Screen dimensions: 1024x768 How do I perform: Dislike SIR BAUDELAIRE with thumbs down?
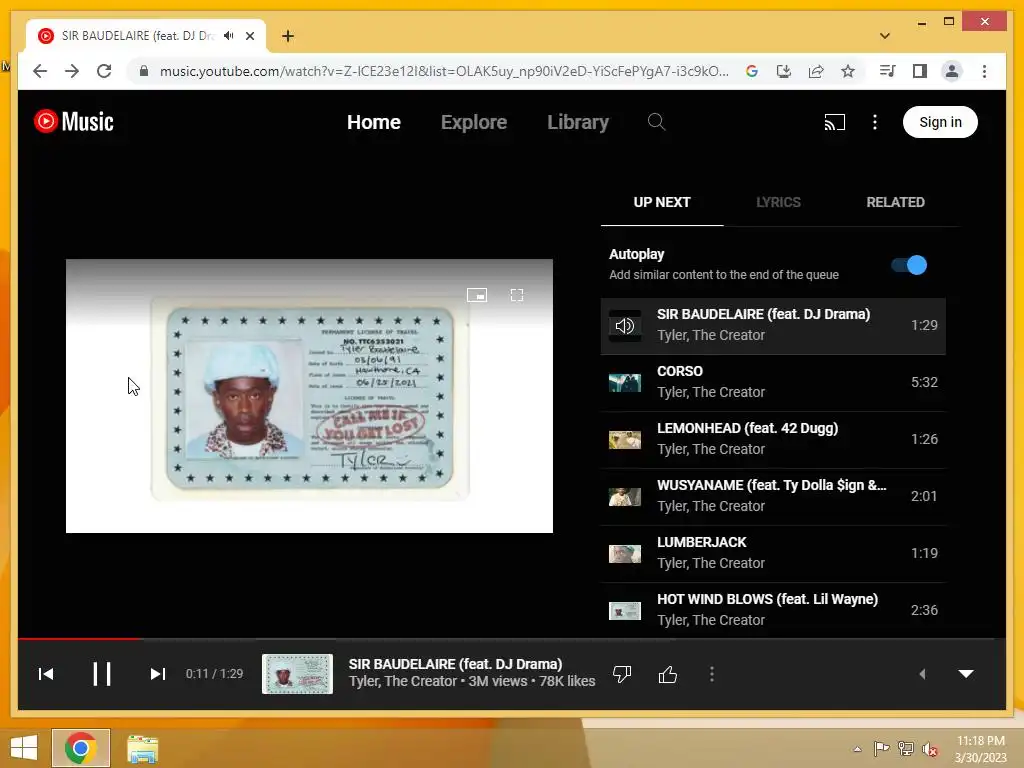coord(622,674)
